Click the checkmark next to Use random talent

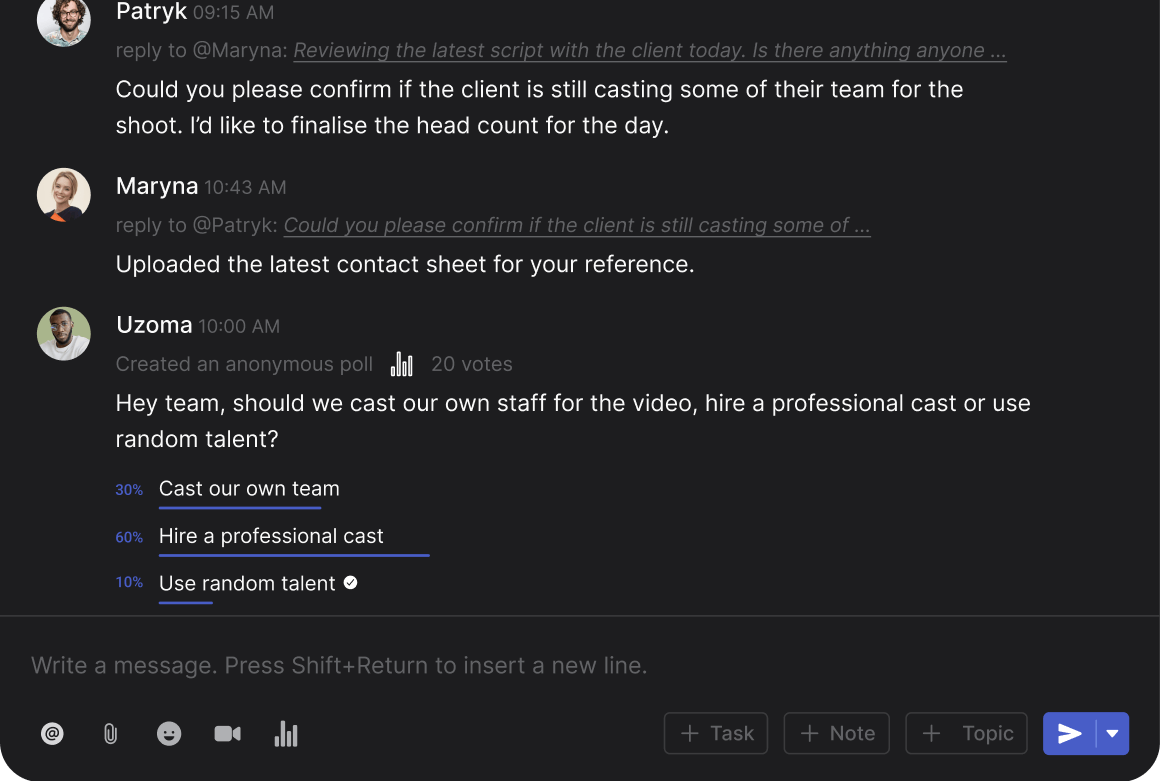pos(351,582)
